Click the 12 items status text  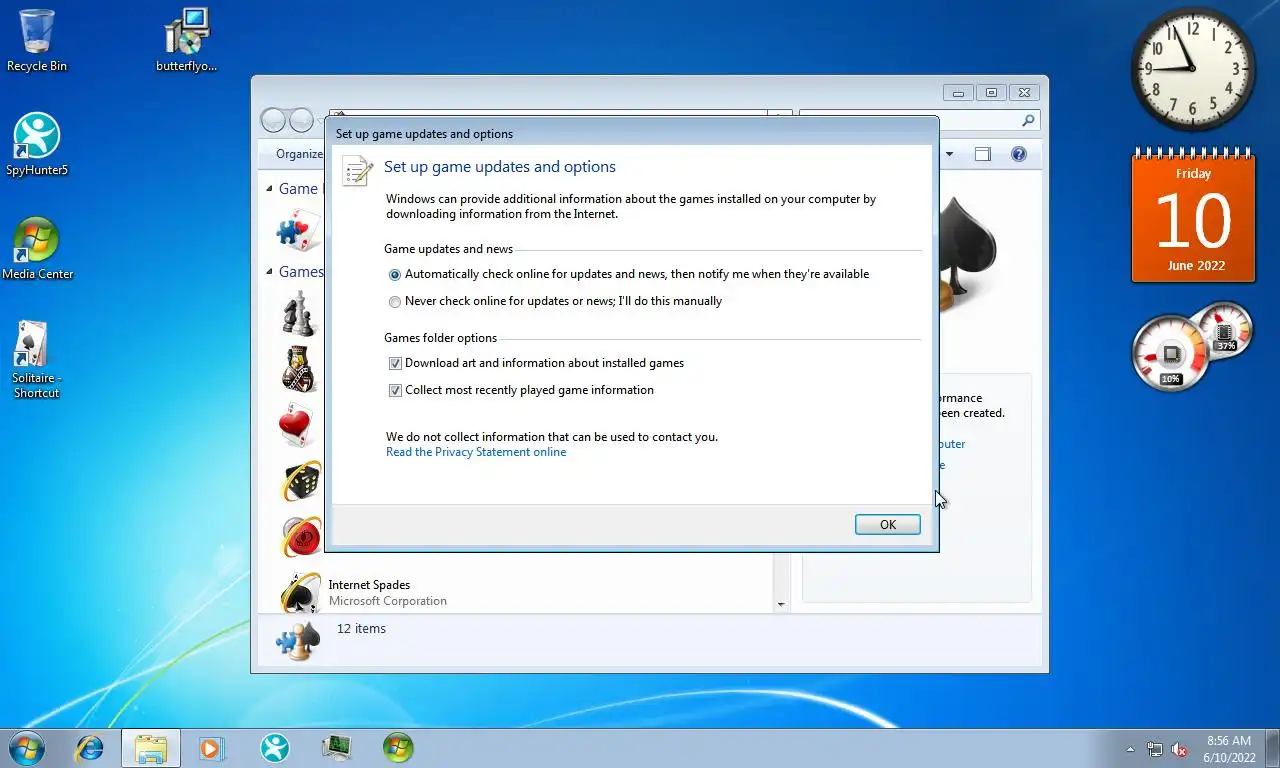361,629
